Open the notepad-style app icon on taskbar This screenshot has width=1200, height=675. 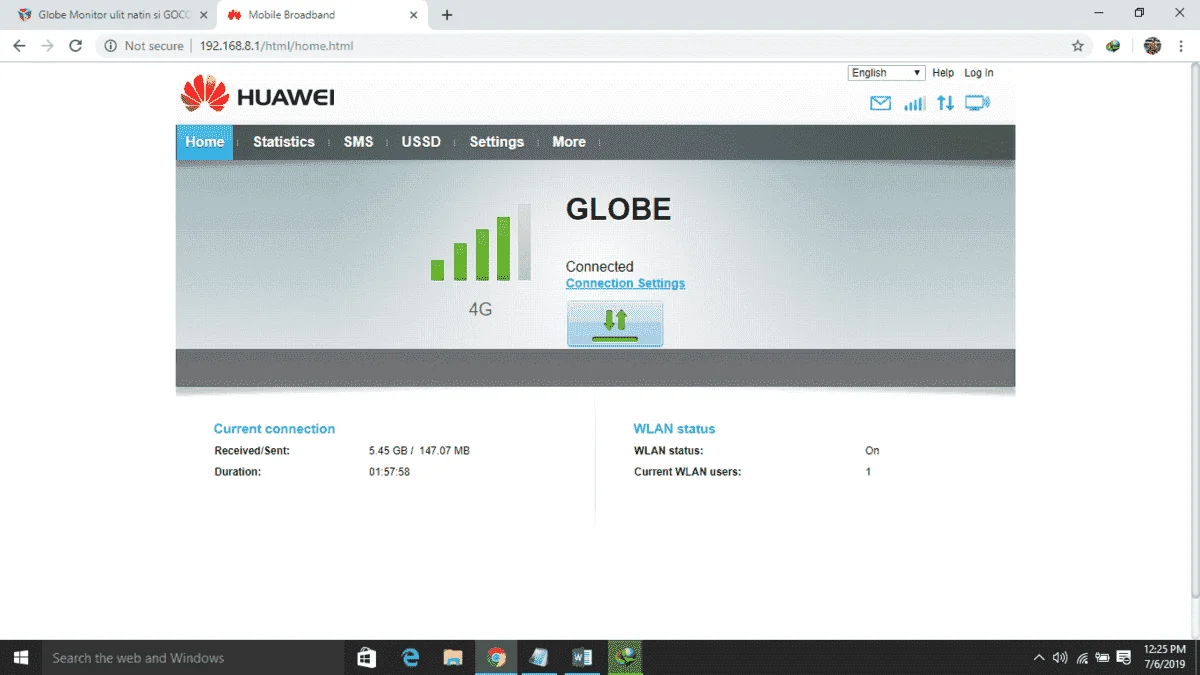point(539,657)
